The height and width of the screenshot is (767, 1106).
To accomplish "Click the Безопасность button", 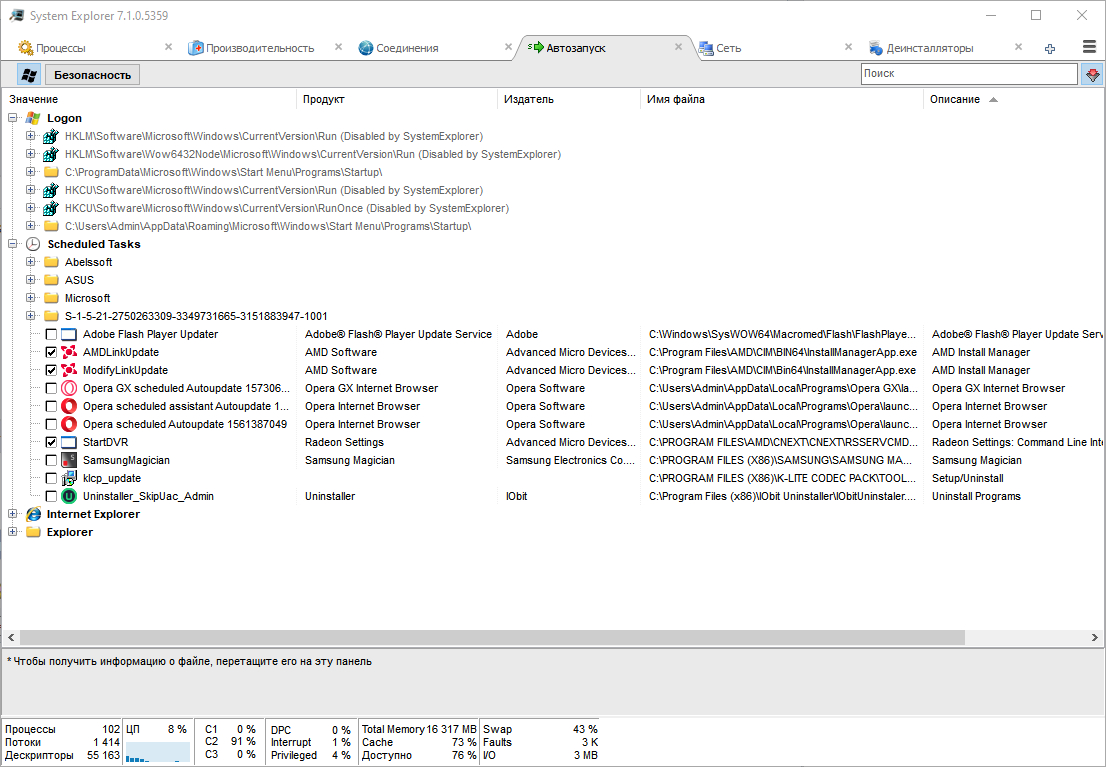I will coord(92,75).
